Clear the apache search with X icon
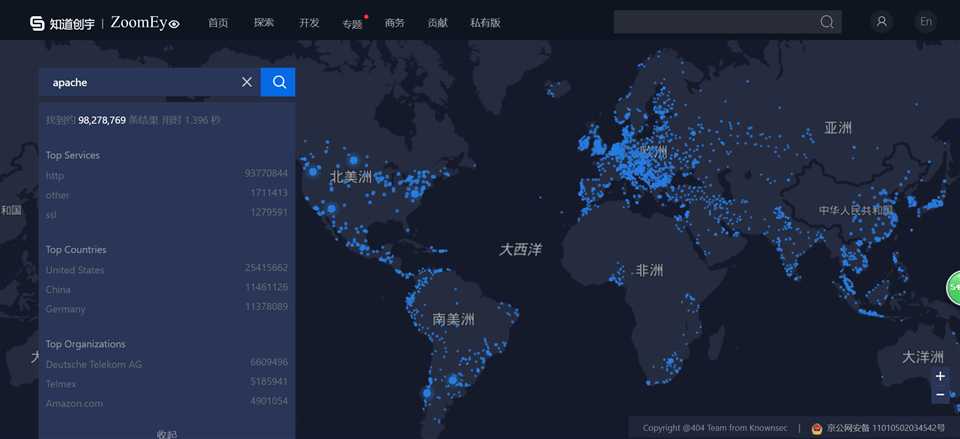Screen dimensions: 960x439 (247, 82)
